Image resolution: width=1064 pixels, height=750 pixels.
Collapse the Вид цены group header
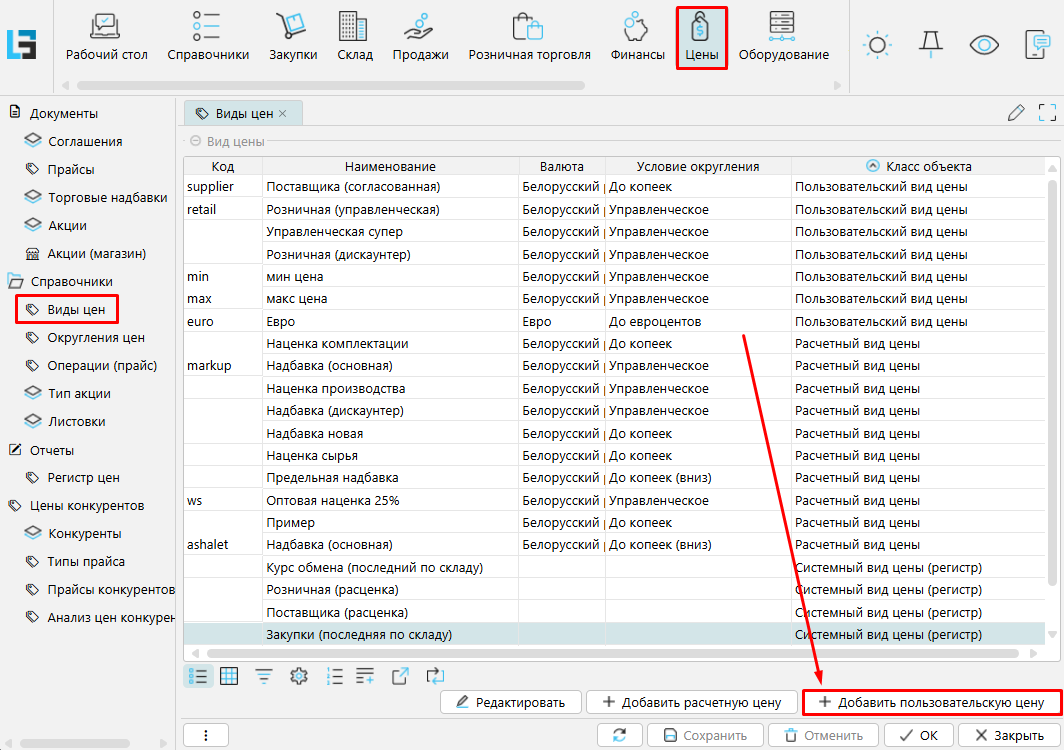click(196, 142)
